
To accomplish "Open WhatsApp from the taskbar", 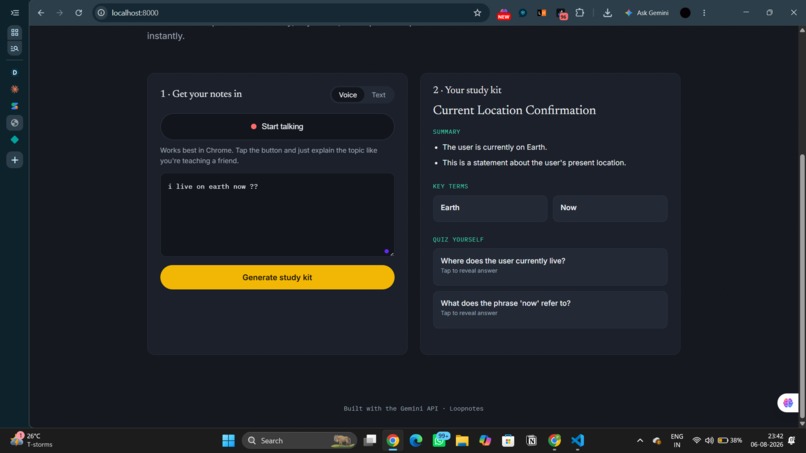I will point(439,440).
